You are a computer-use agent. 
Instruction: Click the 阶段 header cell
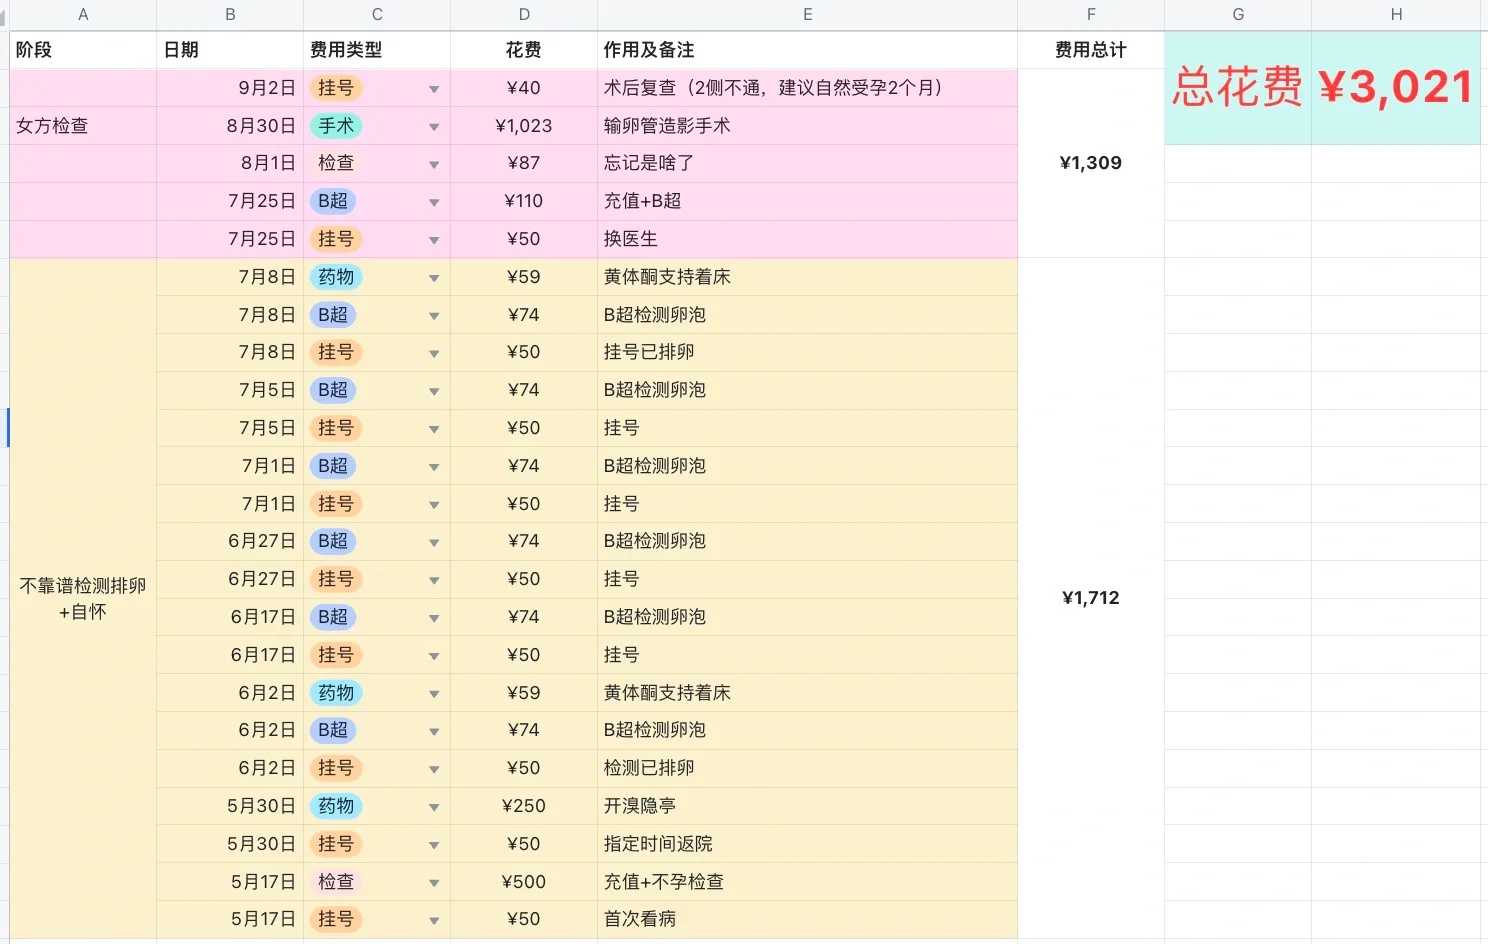coord(83,49)
